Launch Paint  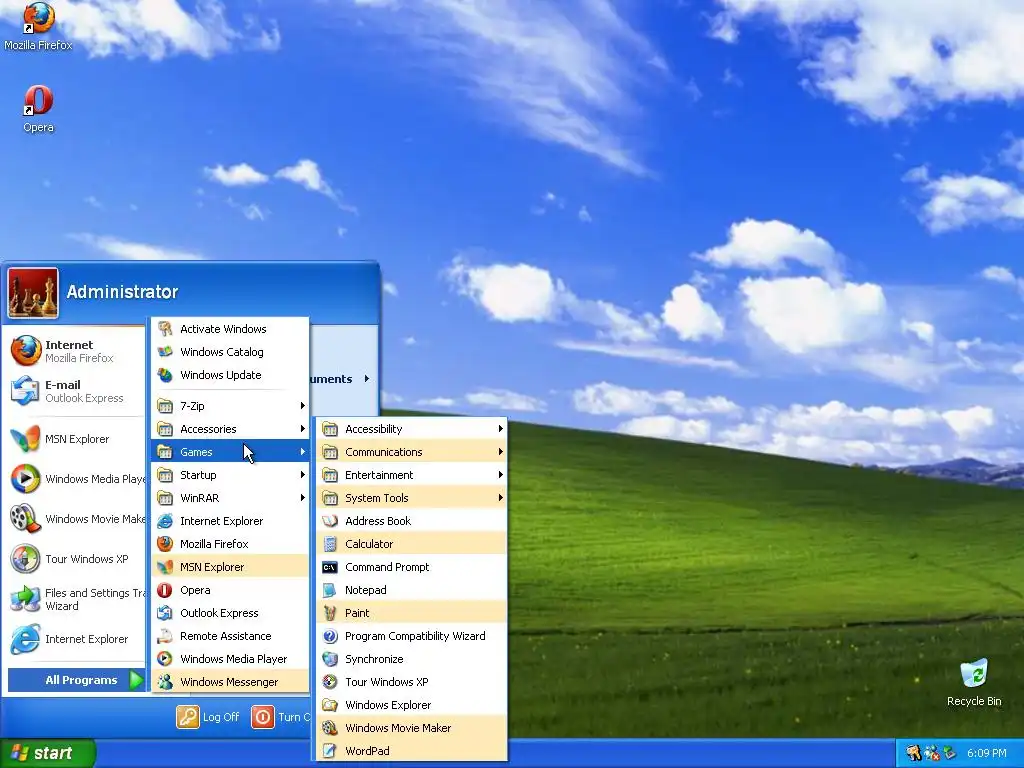(412, 613)
